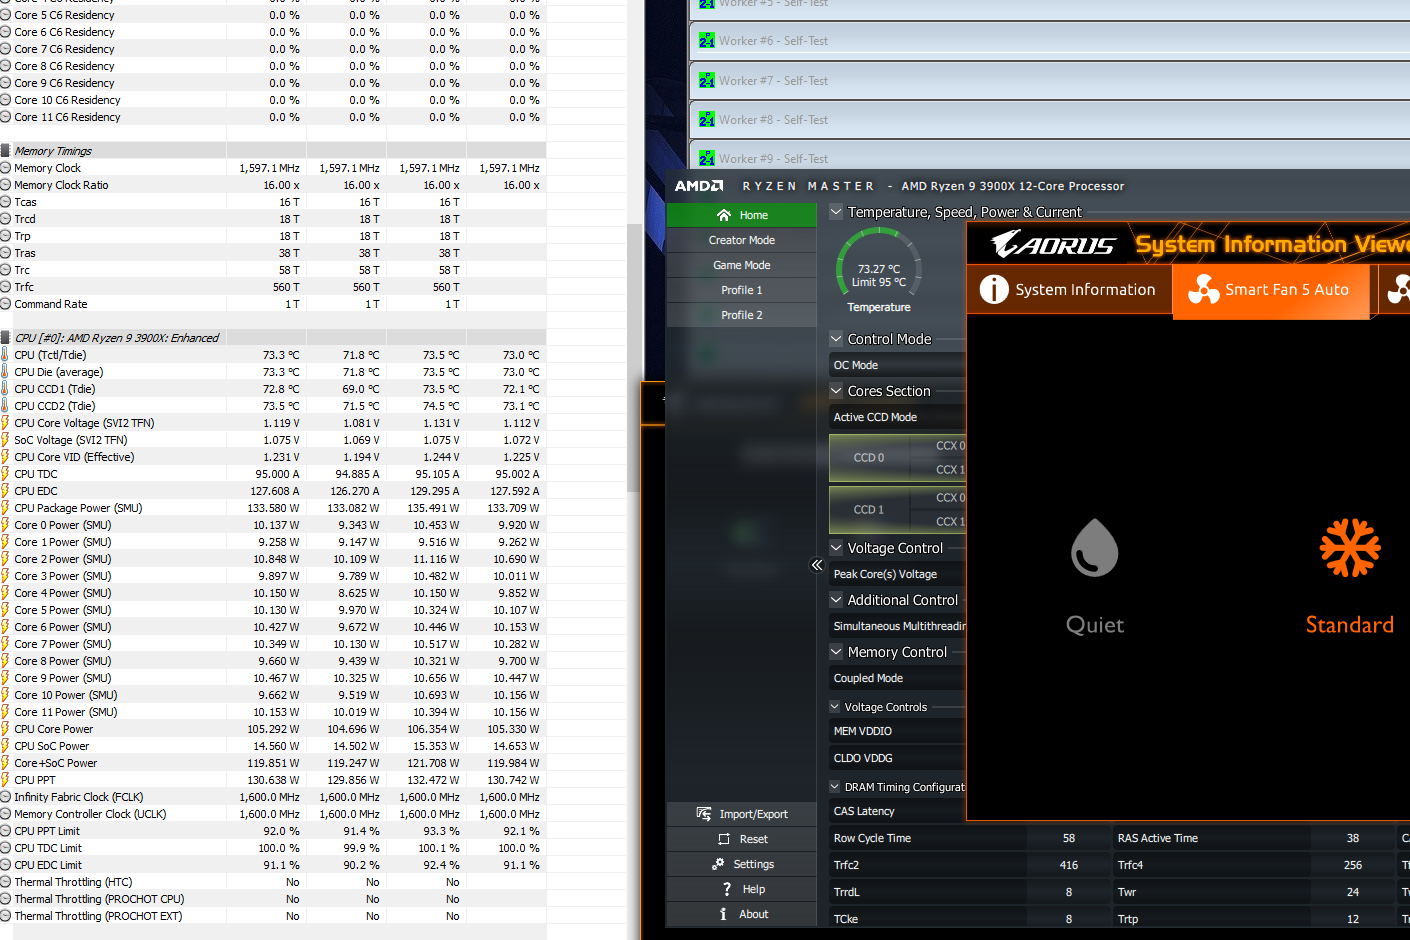Click the Trfc4 value 256
The height and width of the screenshot is (940, 1410).
tap(1353, 865)
